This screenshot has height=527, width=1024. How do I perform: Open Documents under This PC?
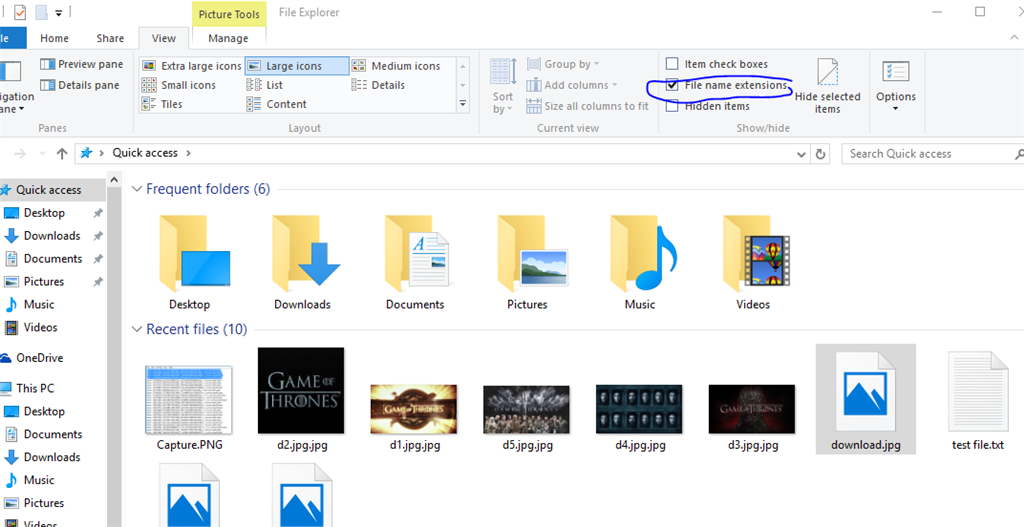point(53,434)
